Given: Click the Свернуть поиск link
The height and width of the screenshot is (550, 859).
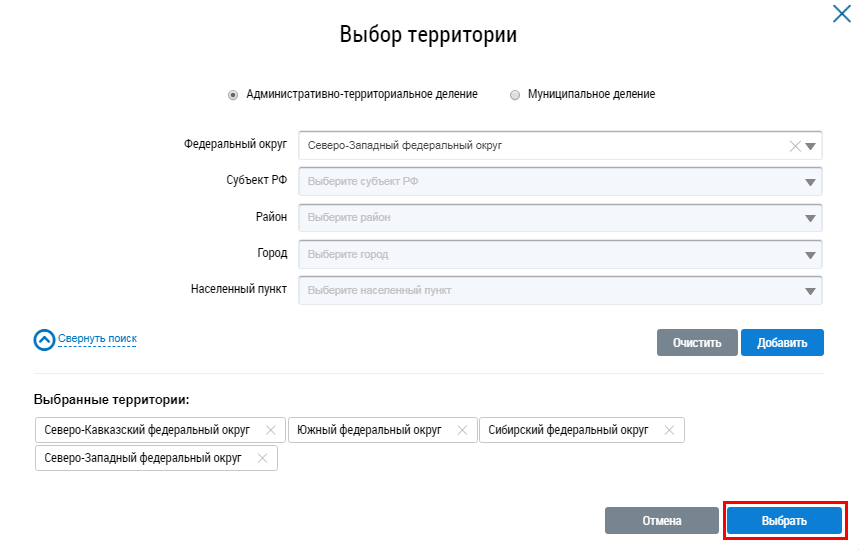Looking at the screenshot, I should pos(97,339).
